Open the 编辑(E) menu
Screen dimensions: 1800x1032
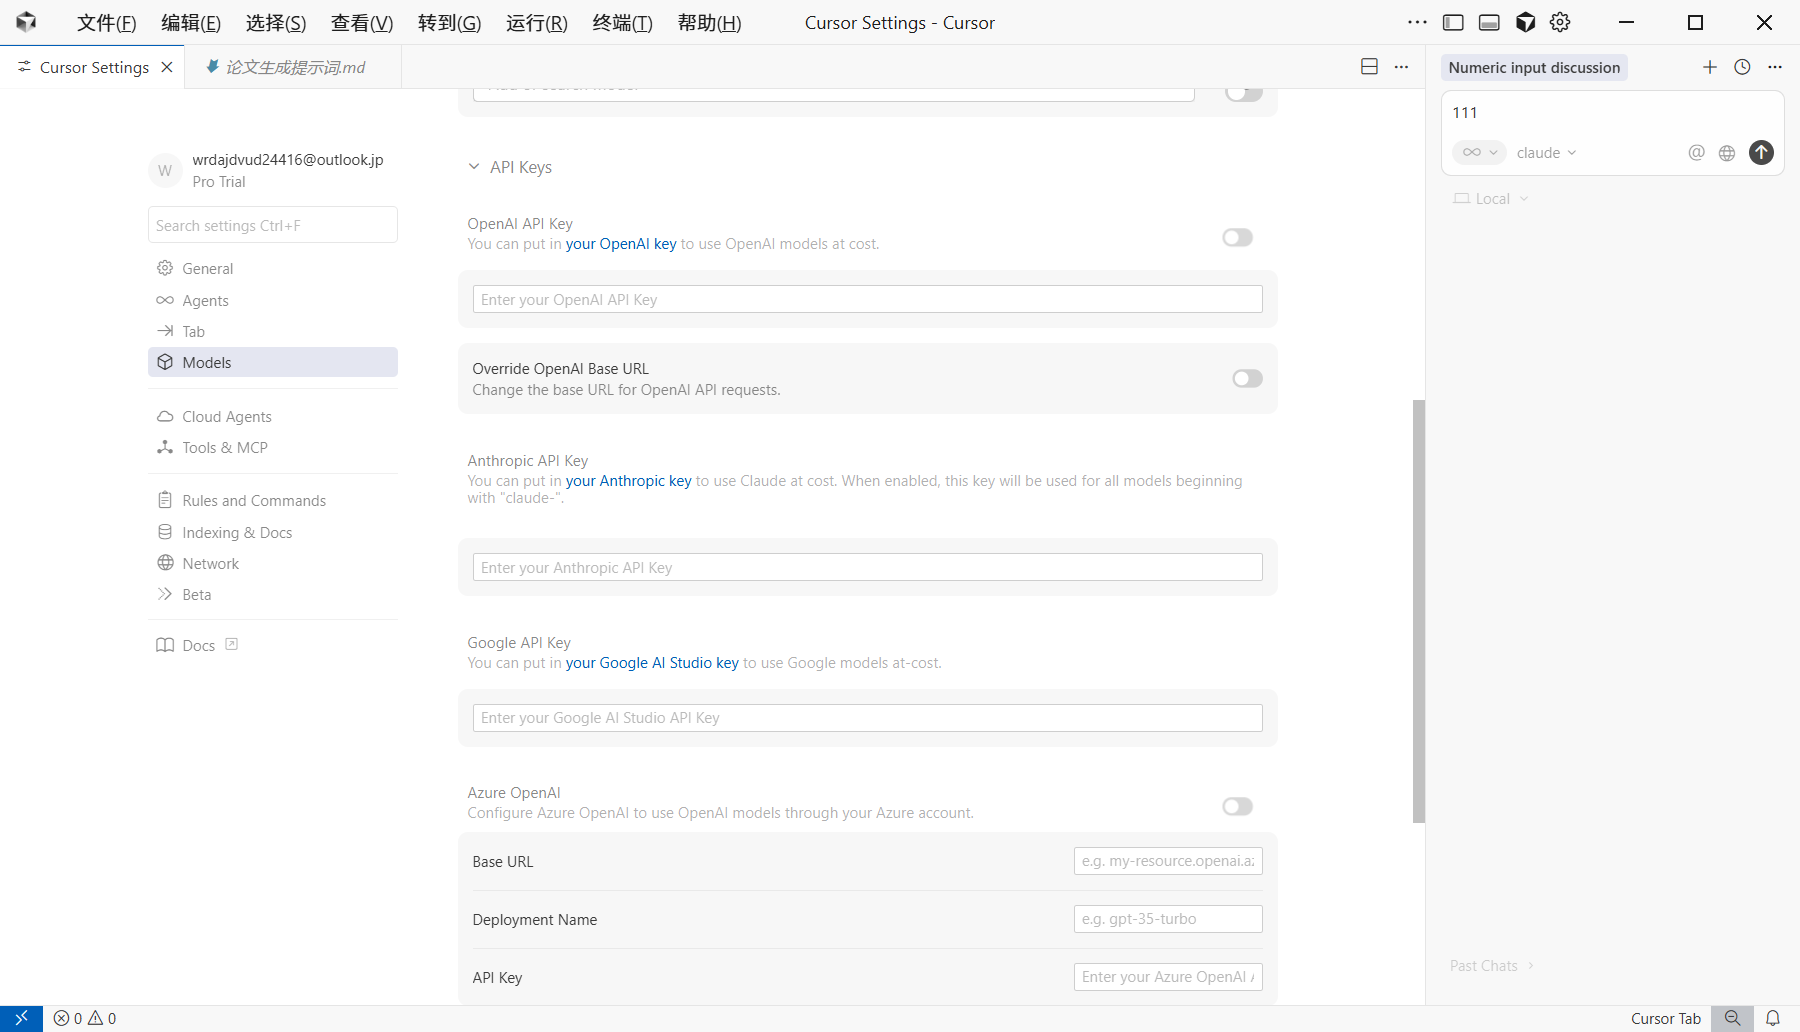[x=191, y=22]
